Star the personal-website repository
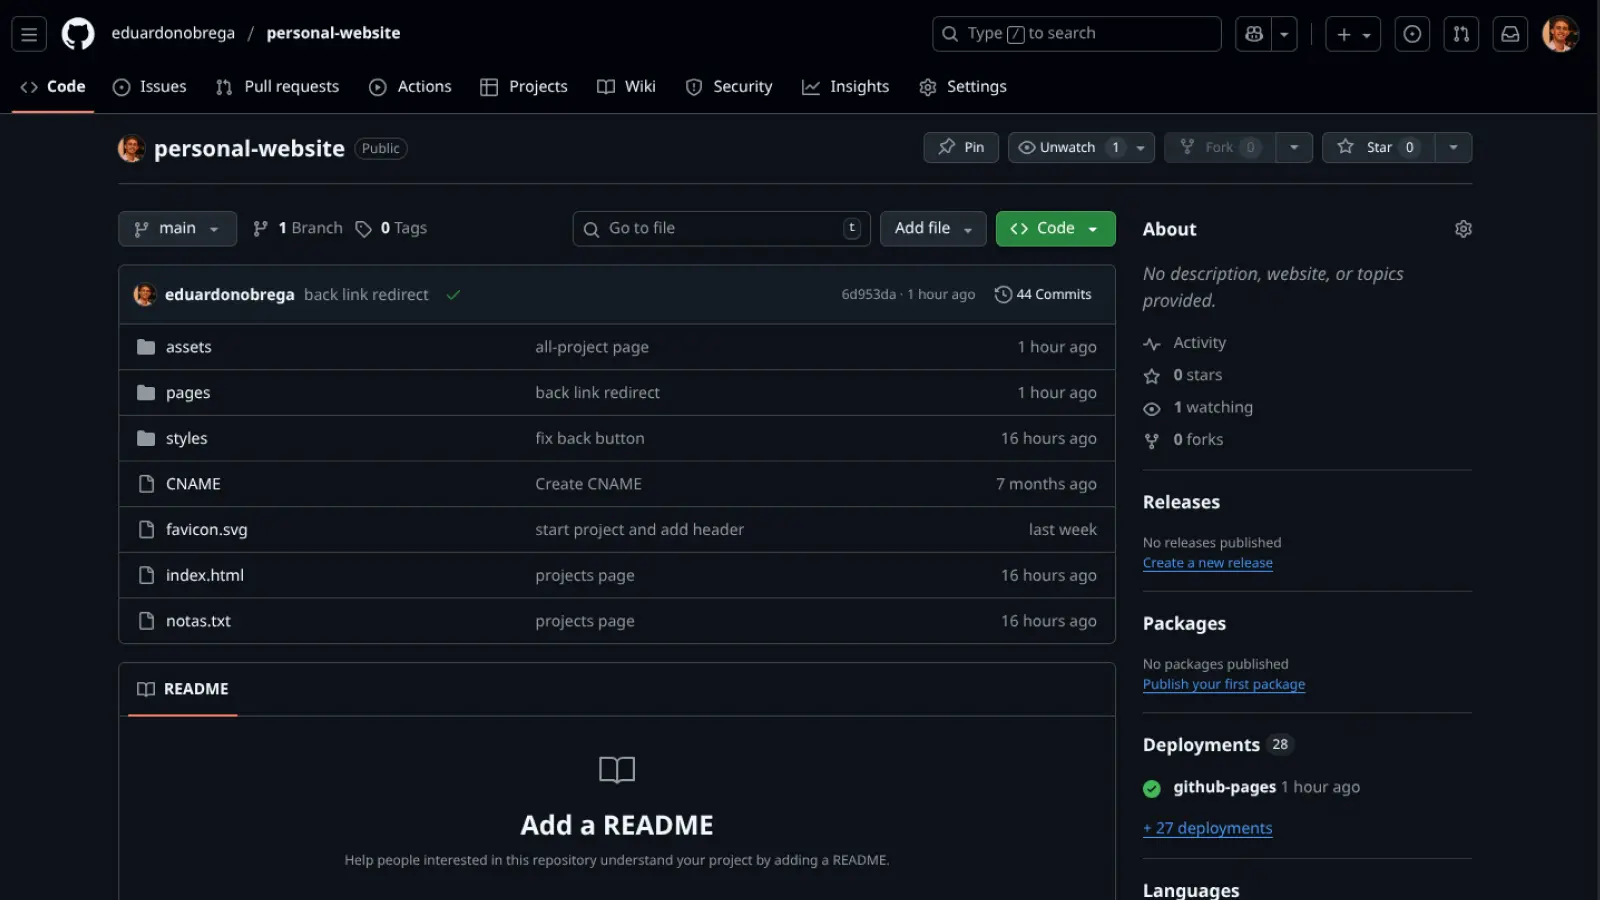This screenshot has height=900, width=1600. click(x=1378, y=148)
